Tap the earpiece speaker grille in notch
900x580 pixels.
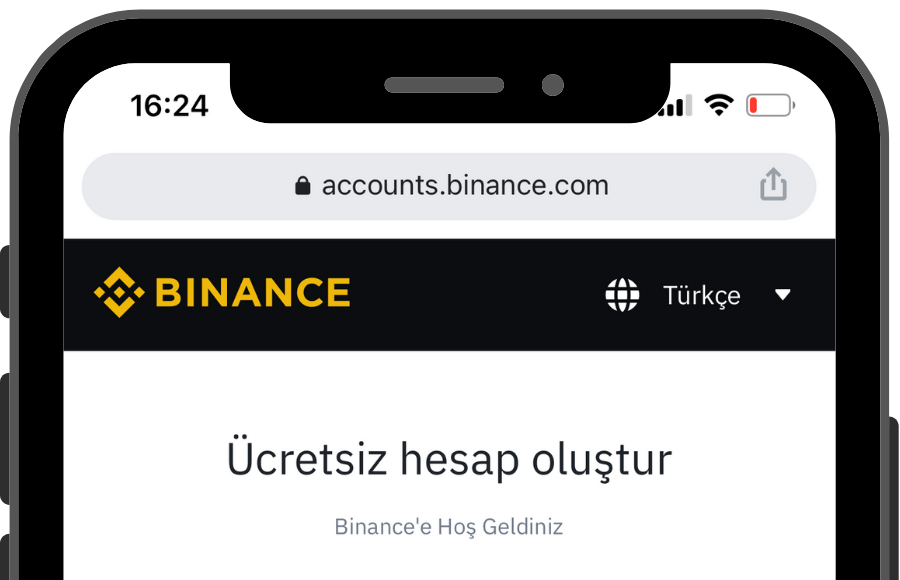(x=444, y=85)
